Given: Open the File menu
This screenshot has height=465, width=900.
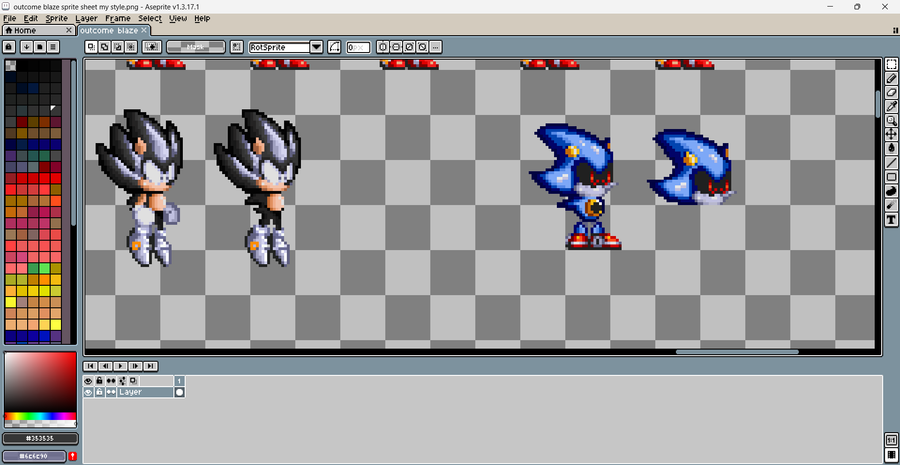Looking at the screenshot, I should (9, 18).
